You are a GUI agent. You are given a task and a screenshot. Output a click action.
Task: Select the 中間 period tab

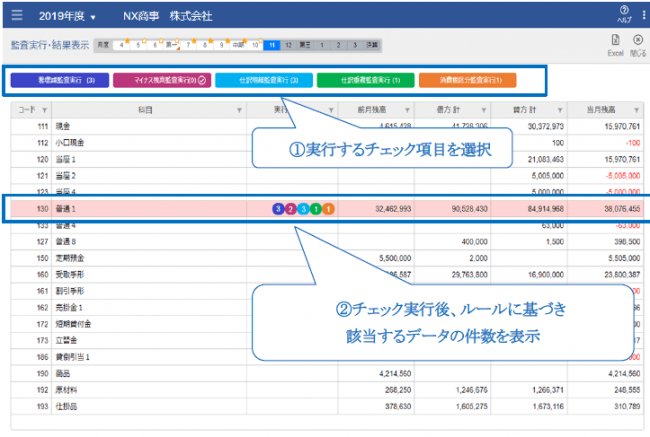(x=238, y=45)
